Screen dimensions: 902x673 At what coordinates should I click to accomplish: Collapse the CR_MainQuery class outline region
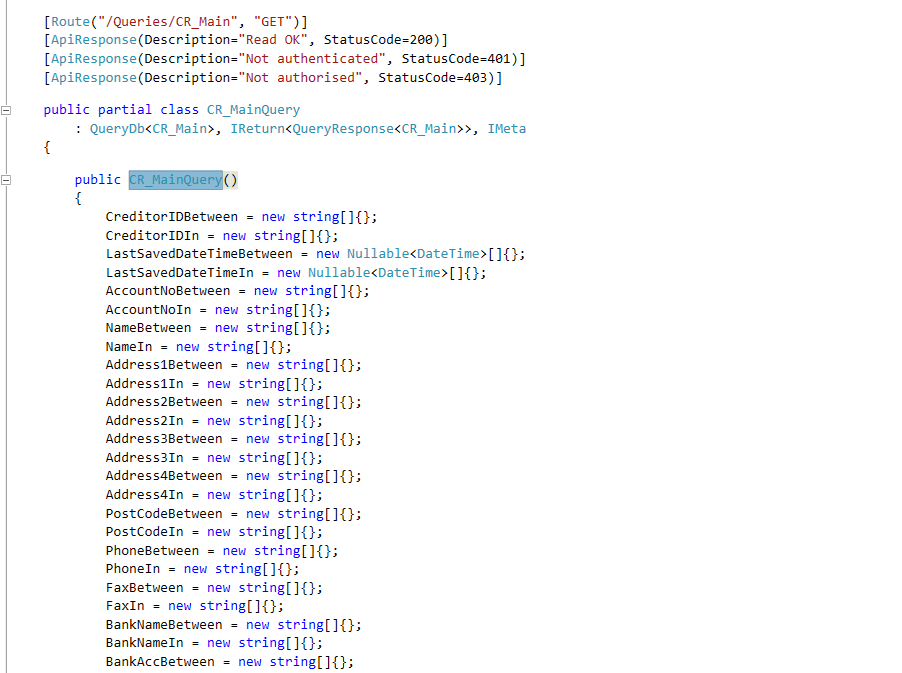click(7, 110)
